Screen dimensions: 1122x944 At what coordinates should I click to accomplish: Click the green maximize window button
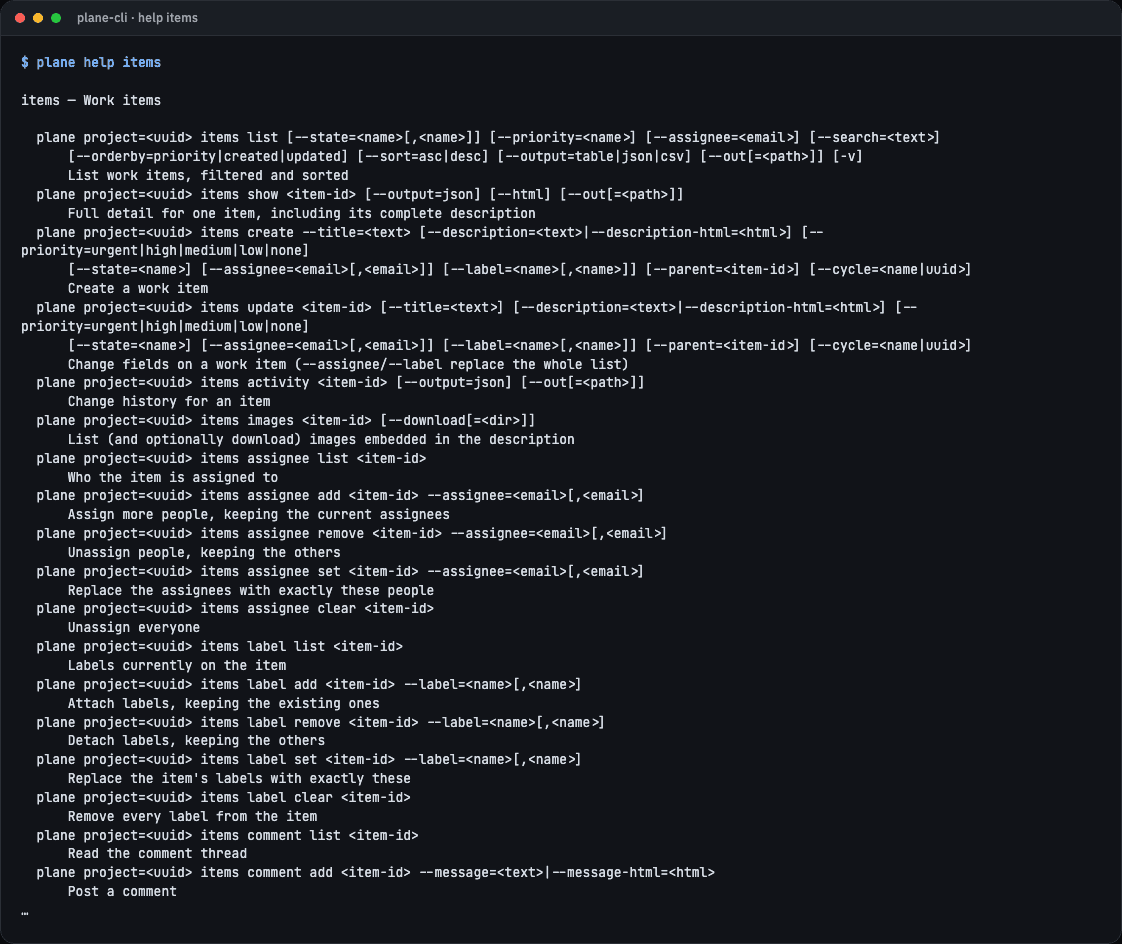(x=56, y=18)
